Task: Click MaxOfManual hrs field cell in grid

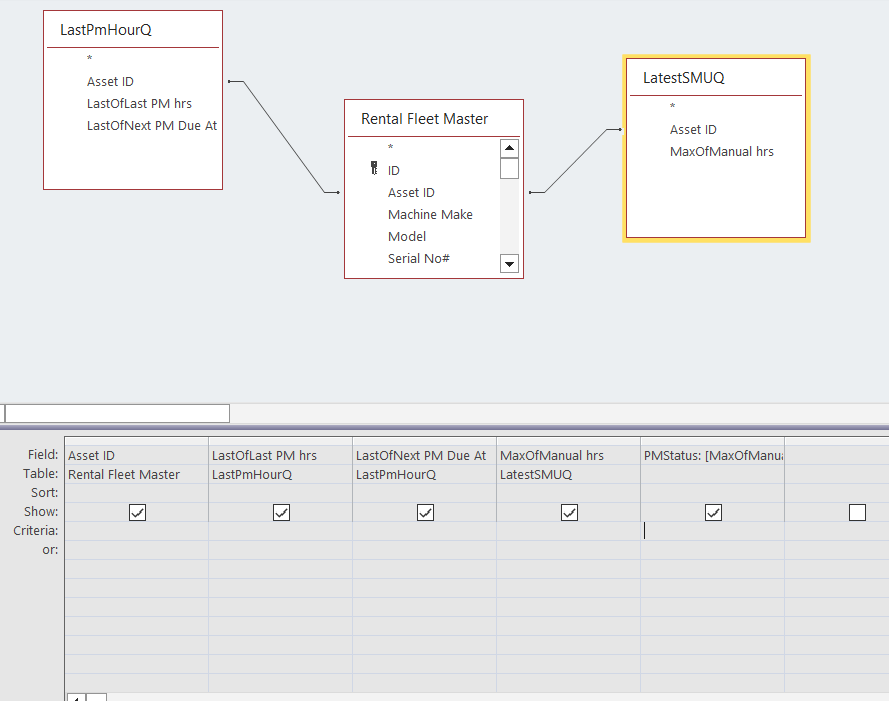Action: (x=569, y=455)
